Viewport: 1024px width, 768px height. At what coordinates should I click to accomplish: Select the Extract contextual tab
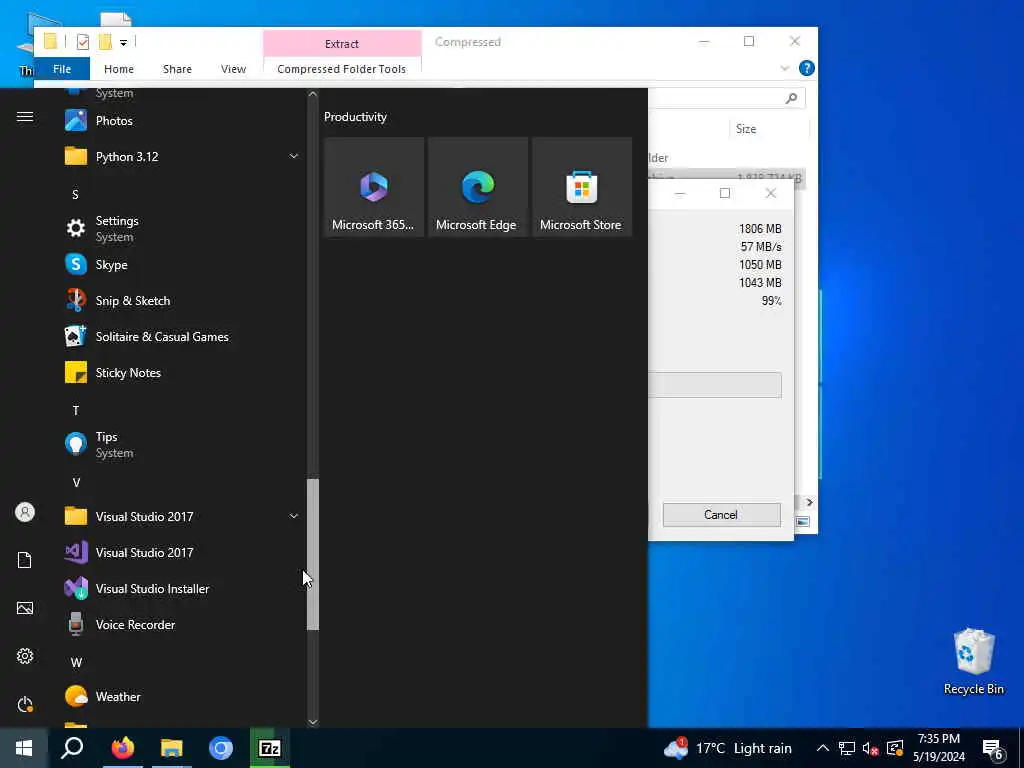(x=342, y=44)
